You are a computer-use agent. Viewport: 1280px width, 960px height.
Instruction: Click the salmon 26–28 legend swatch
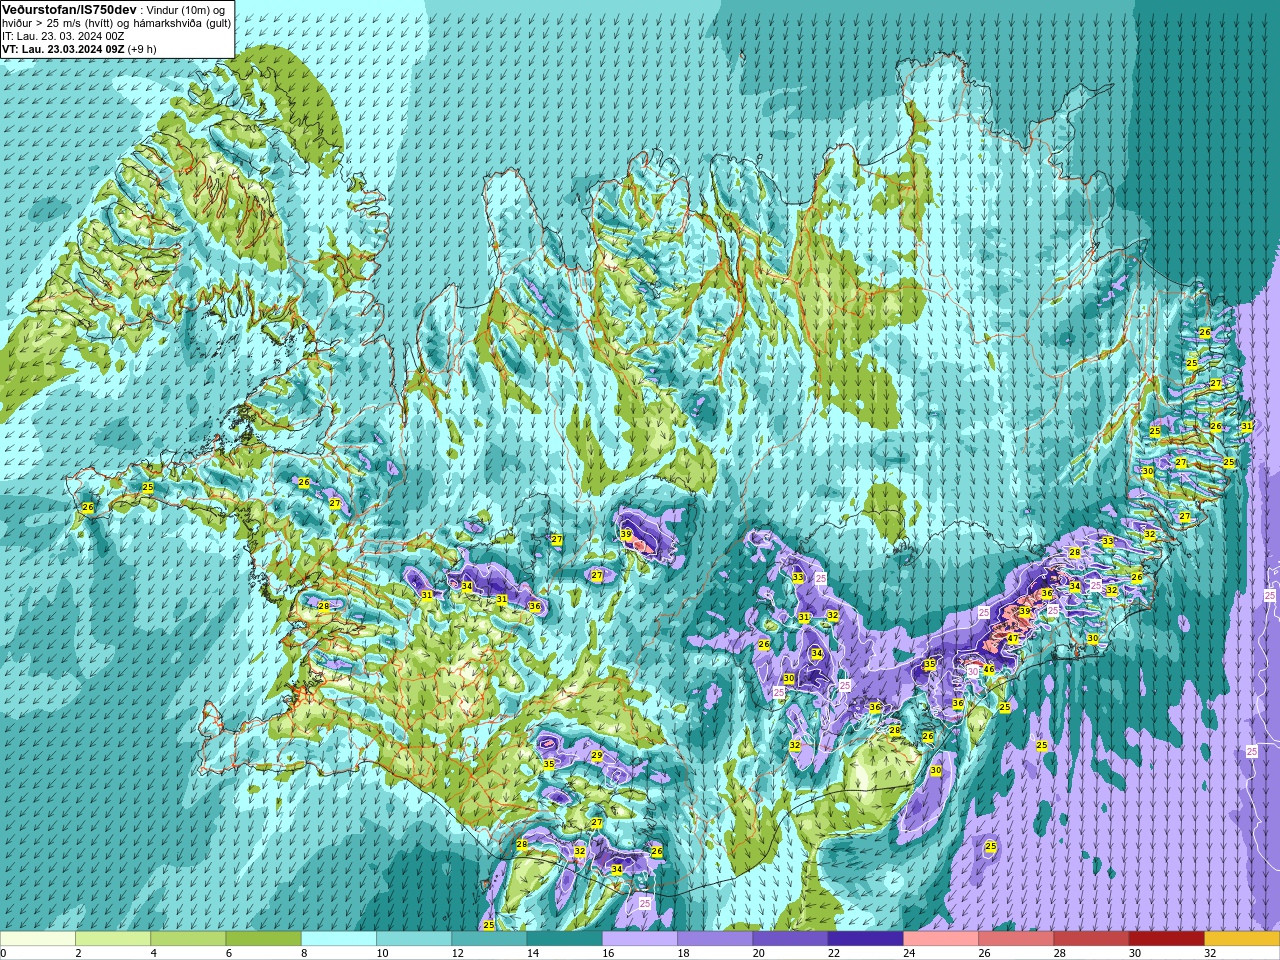[1016, 939]
